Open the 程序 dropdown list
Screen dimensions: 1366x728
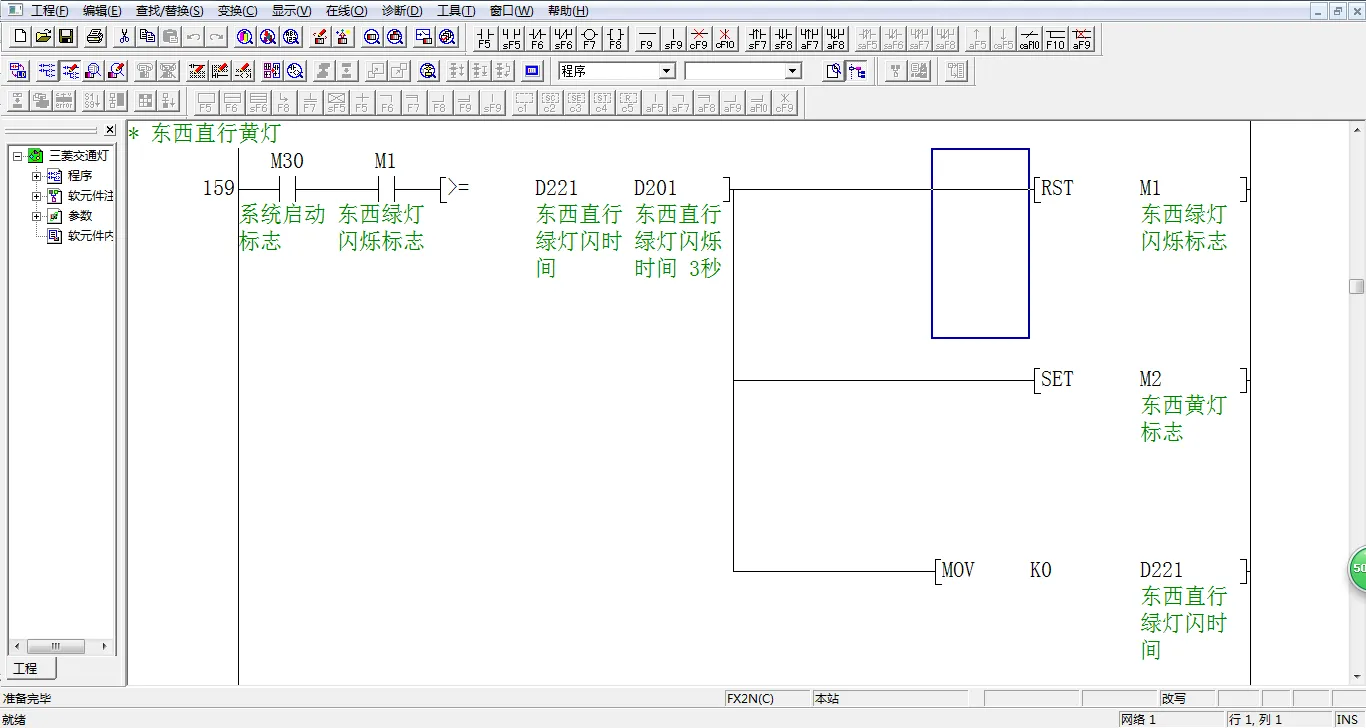667,71
